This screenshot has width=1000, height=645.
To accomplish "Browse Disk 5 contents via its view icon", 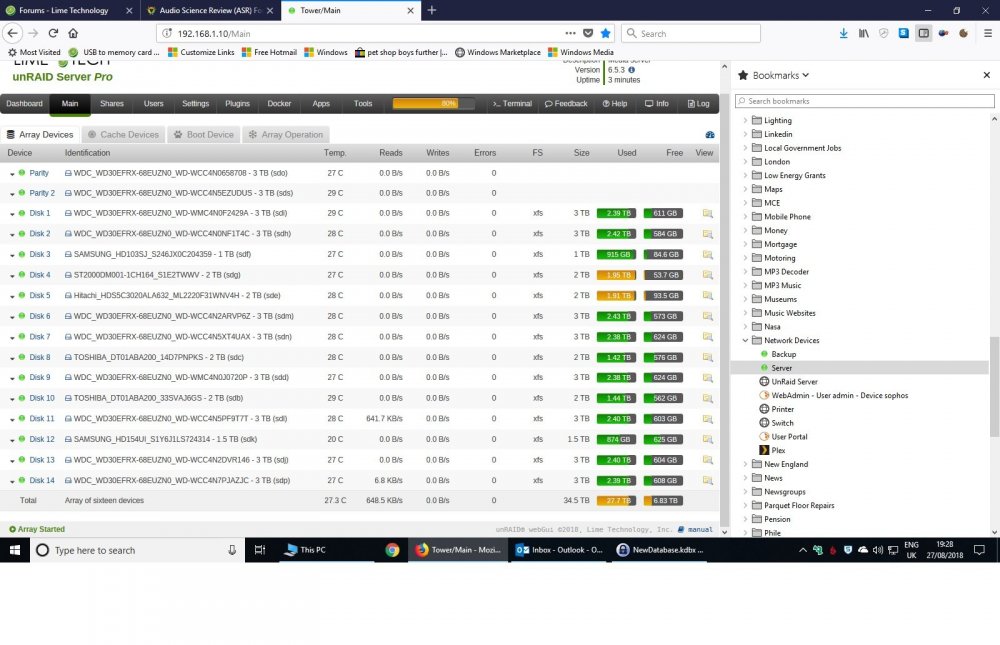I will click(707, 295).
